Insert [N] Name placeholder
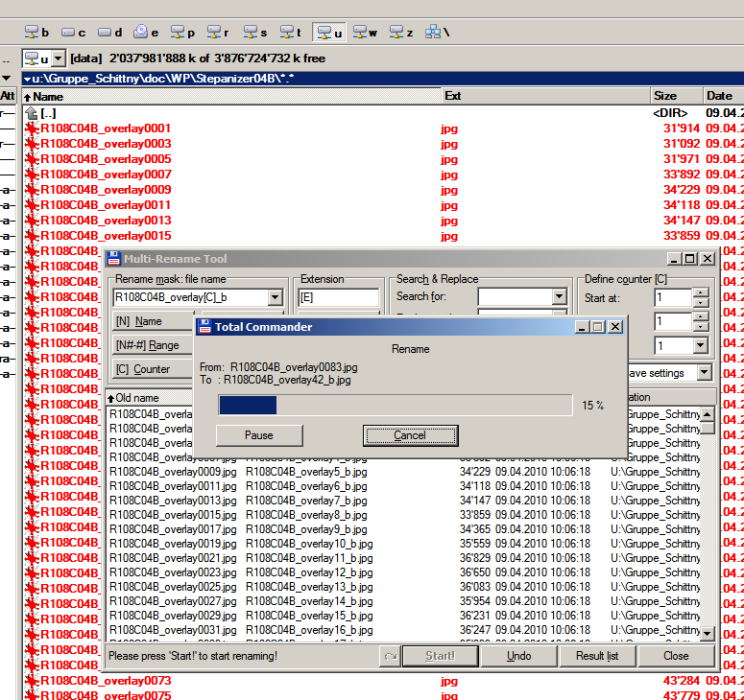This screenshot has width=744, height=700. (x=153, y=321)
